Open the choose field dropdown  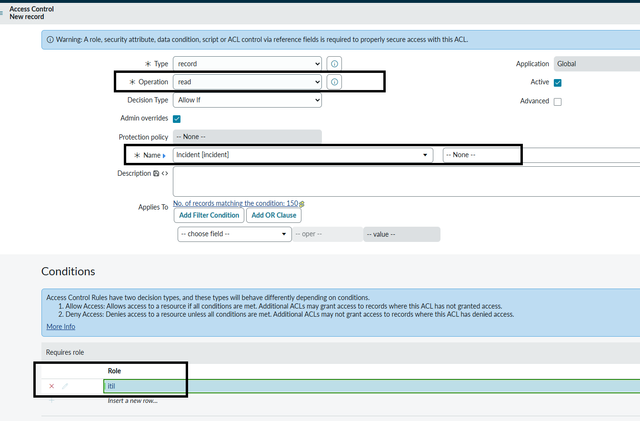[234, 234]
